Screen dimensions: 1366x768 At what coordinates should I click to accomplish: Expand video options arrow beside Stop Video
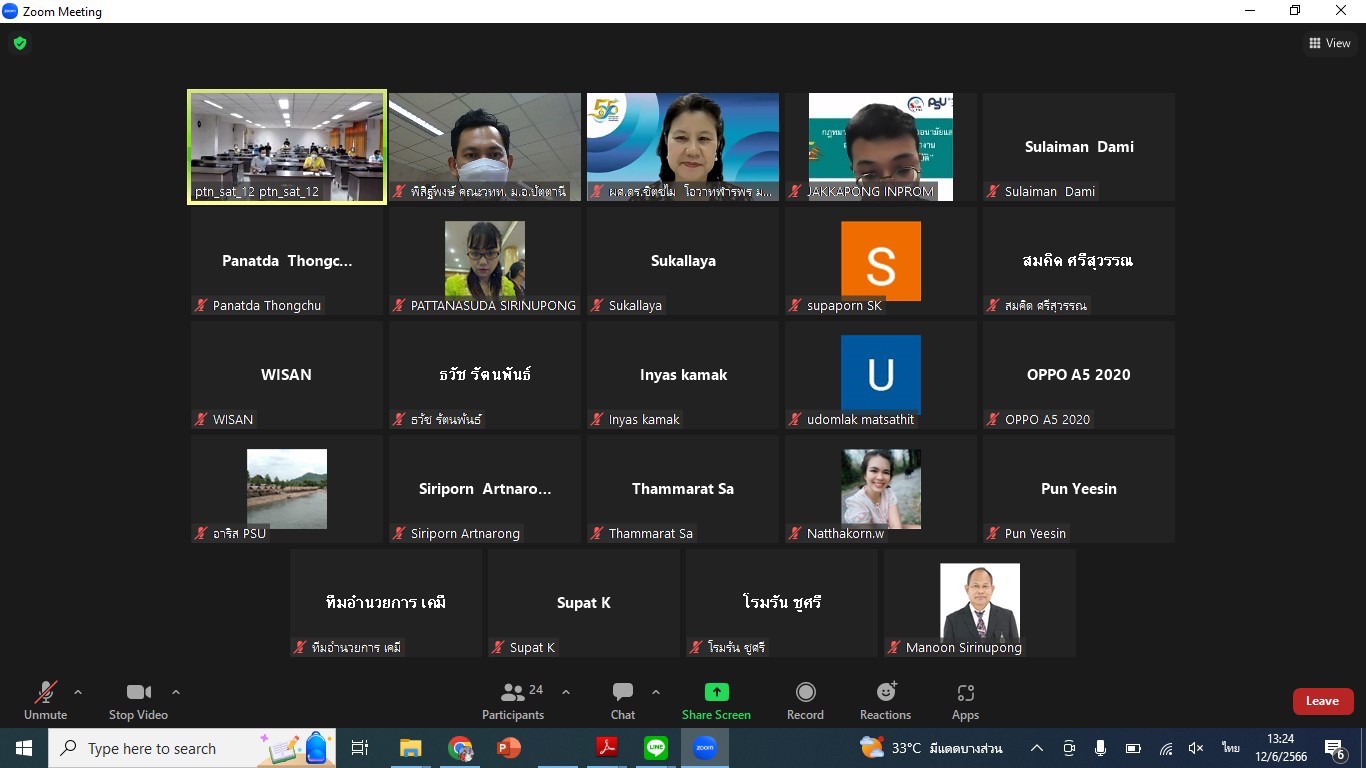176,692
